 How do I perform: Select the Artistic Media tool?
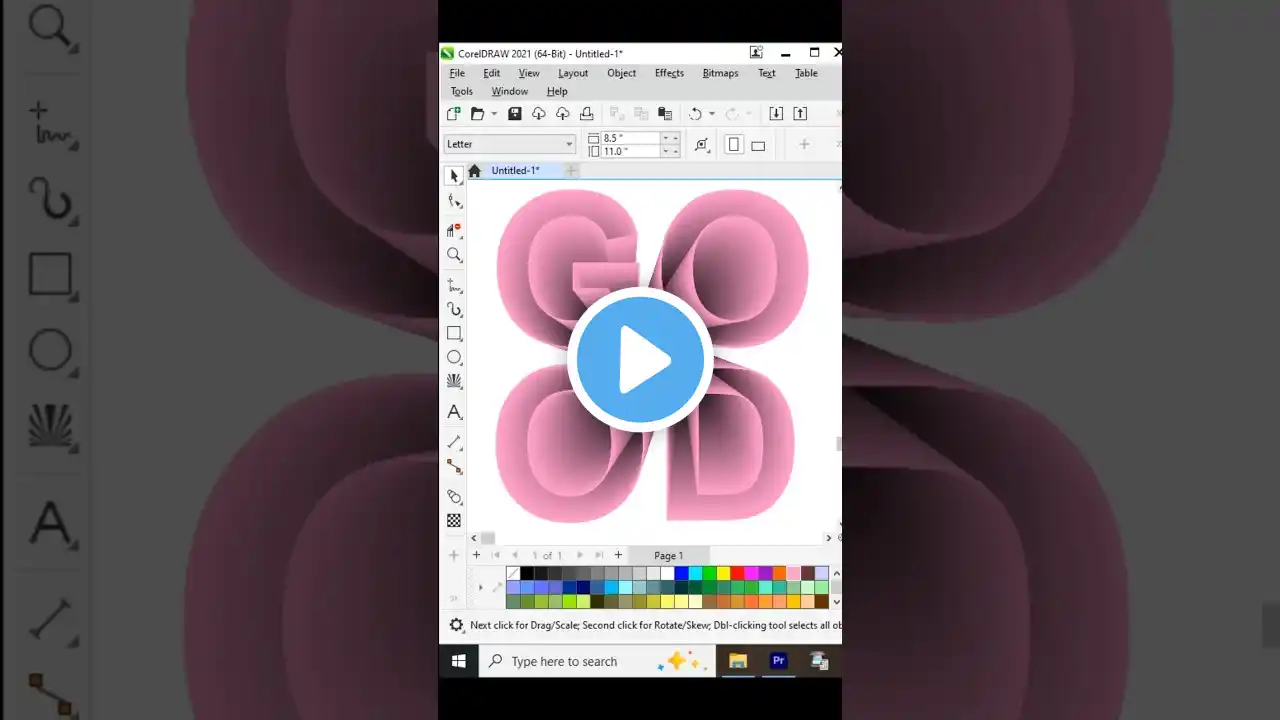click(x=454, y=309)
